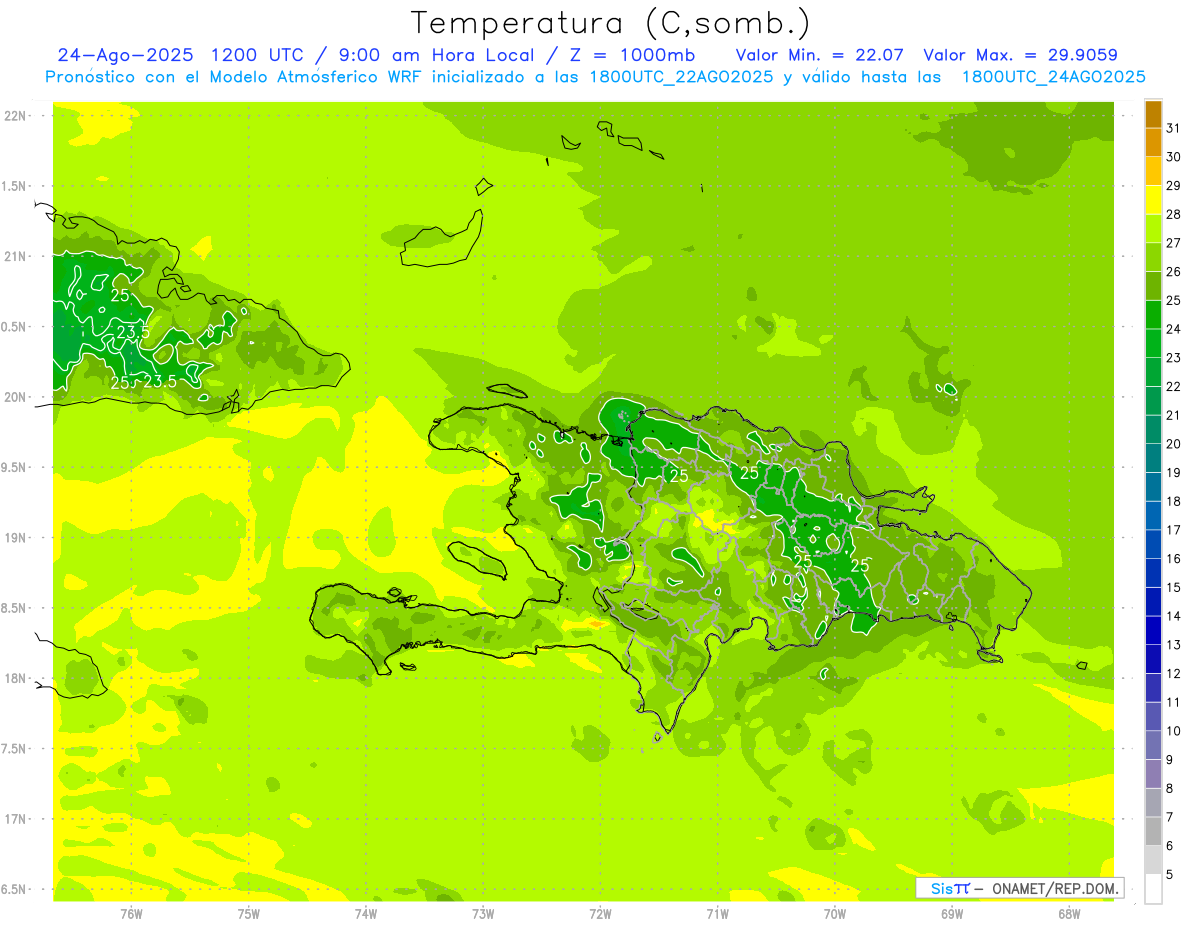Click the colorbar label "12"
This screenshot has width=1200, height=927.
pos(1173,673)
